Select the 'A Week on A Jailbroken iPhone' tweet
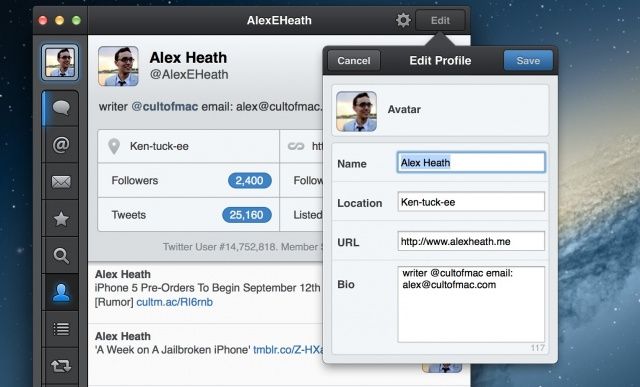Image resolution: width=640 pixels, height=387 pixels. [x=205, y=354]
